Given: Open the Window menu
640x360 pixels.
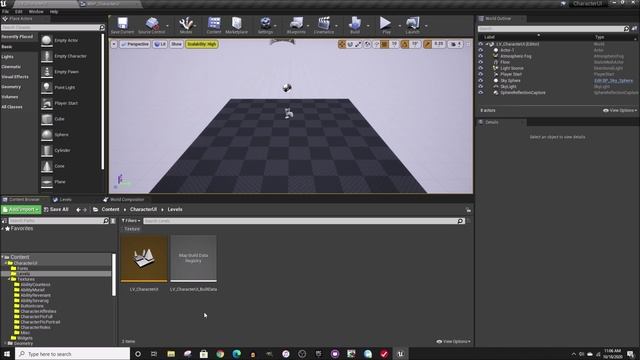Looking at the screenshot, I should tap(36, 11).
